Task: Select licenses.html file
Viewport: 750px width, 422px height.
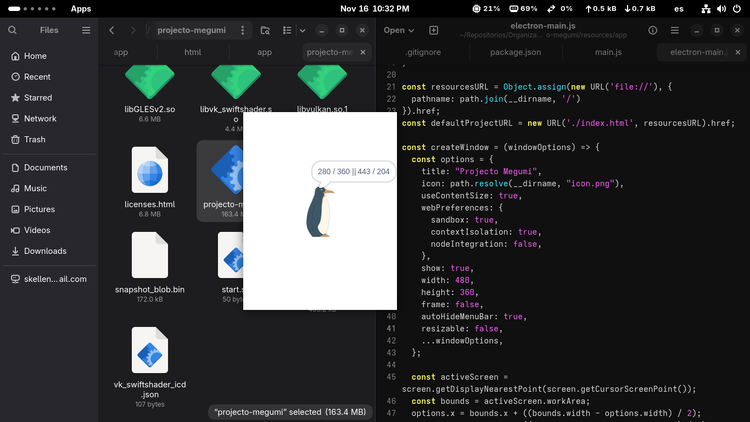Action: tap(150, 182)
